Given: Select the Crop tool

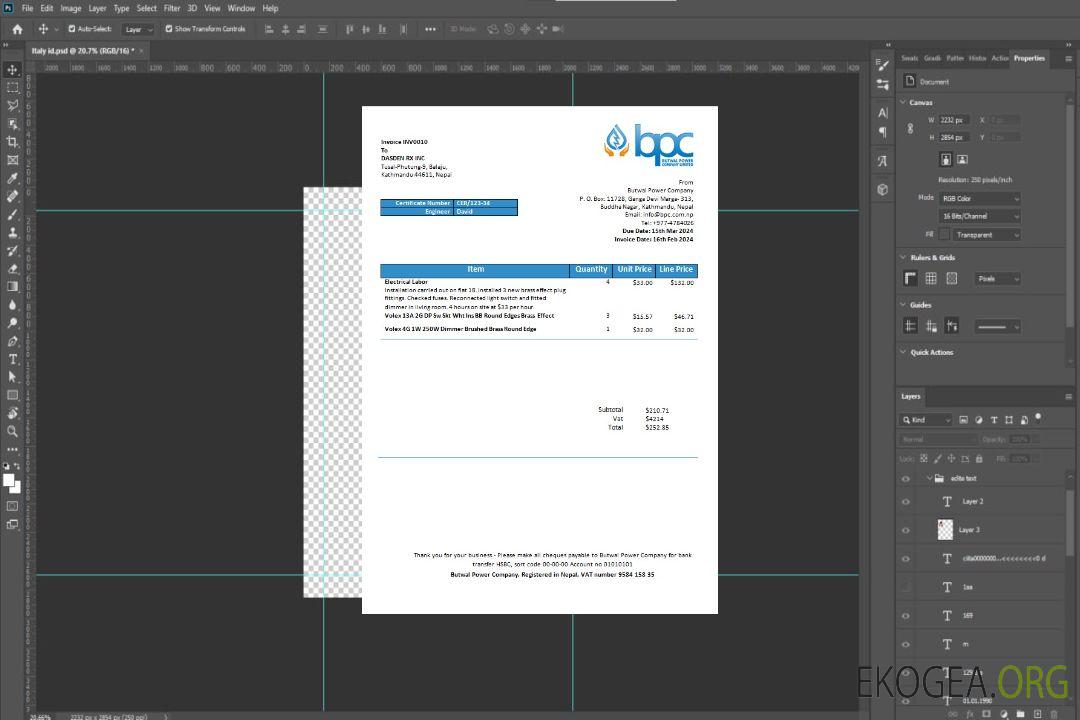Looking at the screenshot, I should click(x=13, y=142).
